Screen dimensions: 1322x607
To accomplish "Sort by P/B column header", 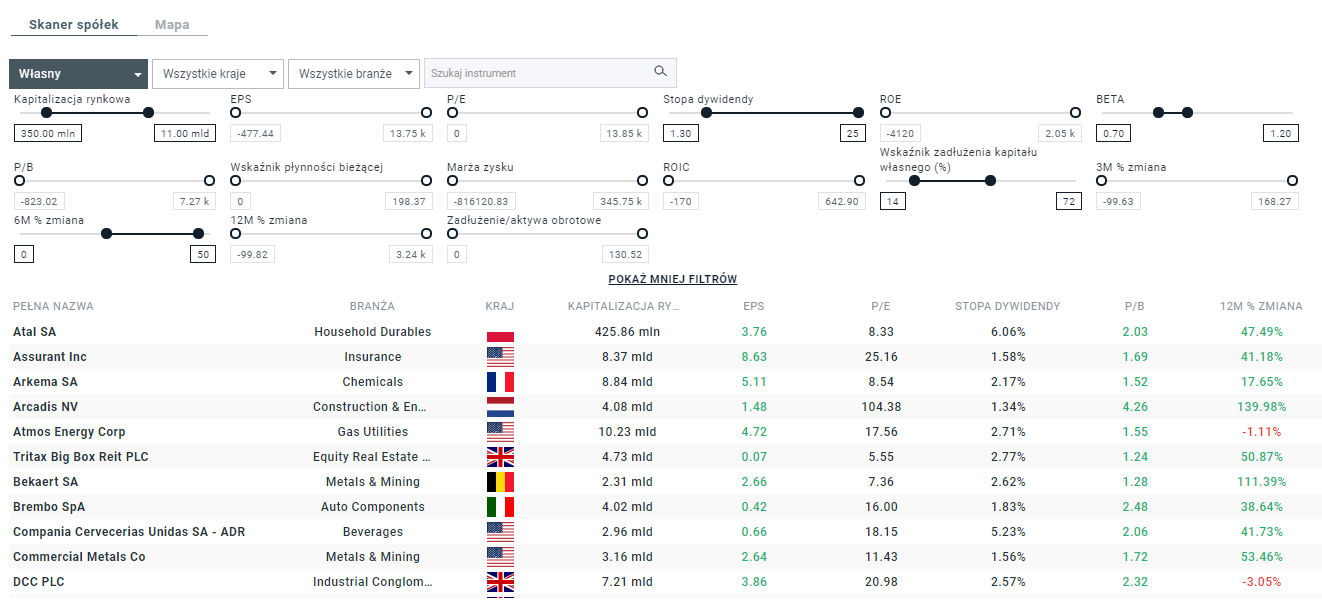I will (1135, 306).
